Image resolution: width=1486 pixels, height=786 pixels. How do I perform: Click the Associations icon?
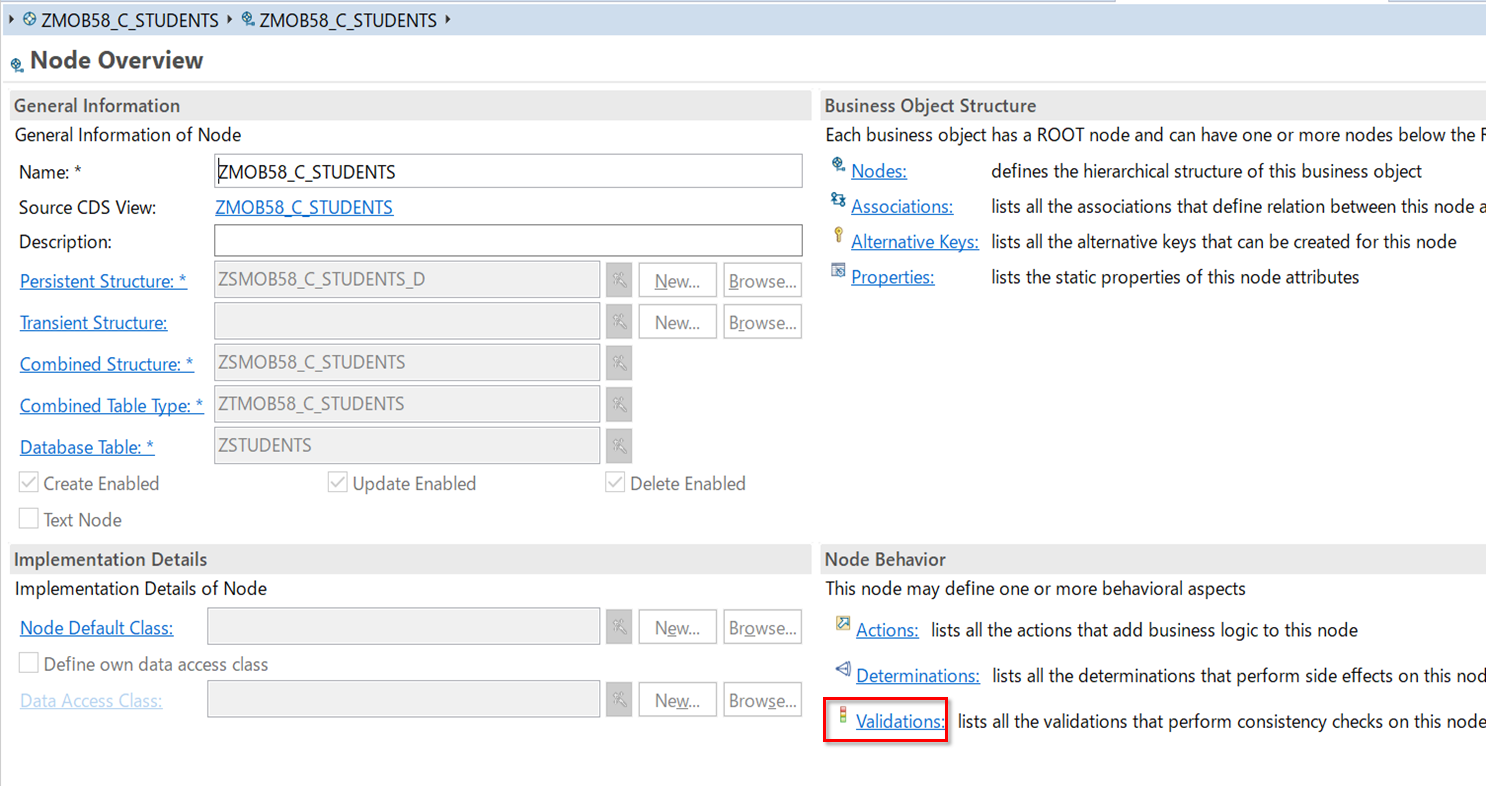tap(838, 200)
